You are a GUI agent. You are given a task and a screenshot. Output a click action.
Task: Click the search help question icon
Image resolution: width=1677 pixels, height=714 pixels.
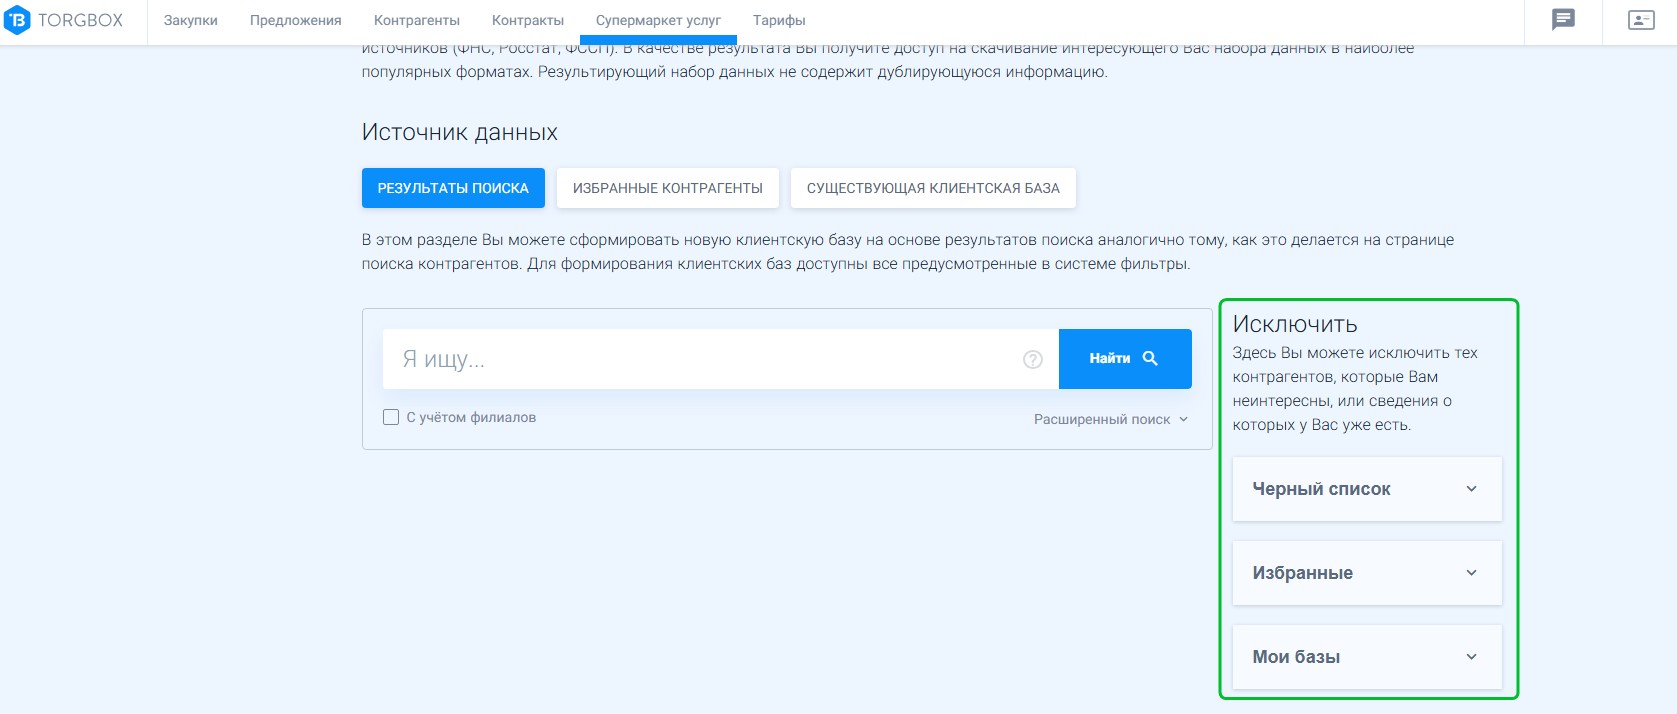(x=1033, y=359)
